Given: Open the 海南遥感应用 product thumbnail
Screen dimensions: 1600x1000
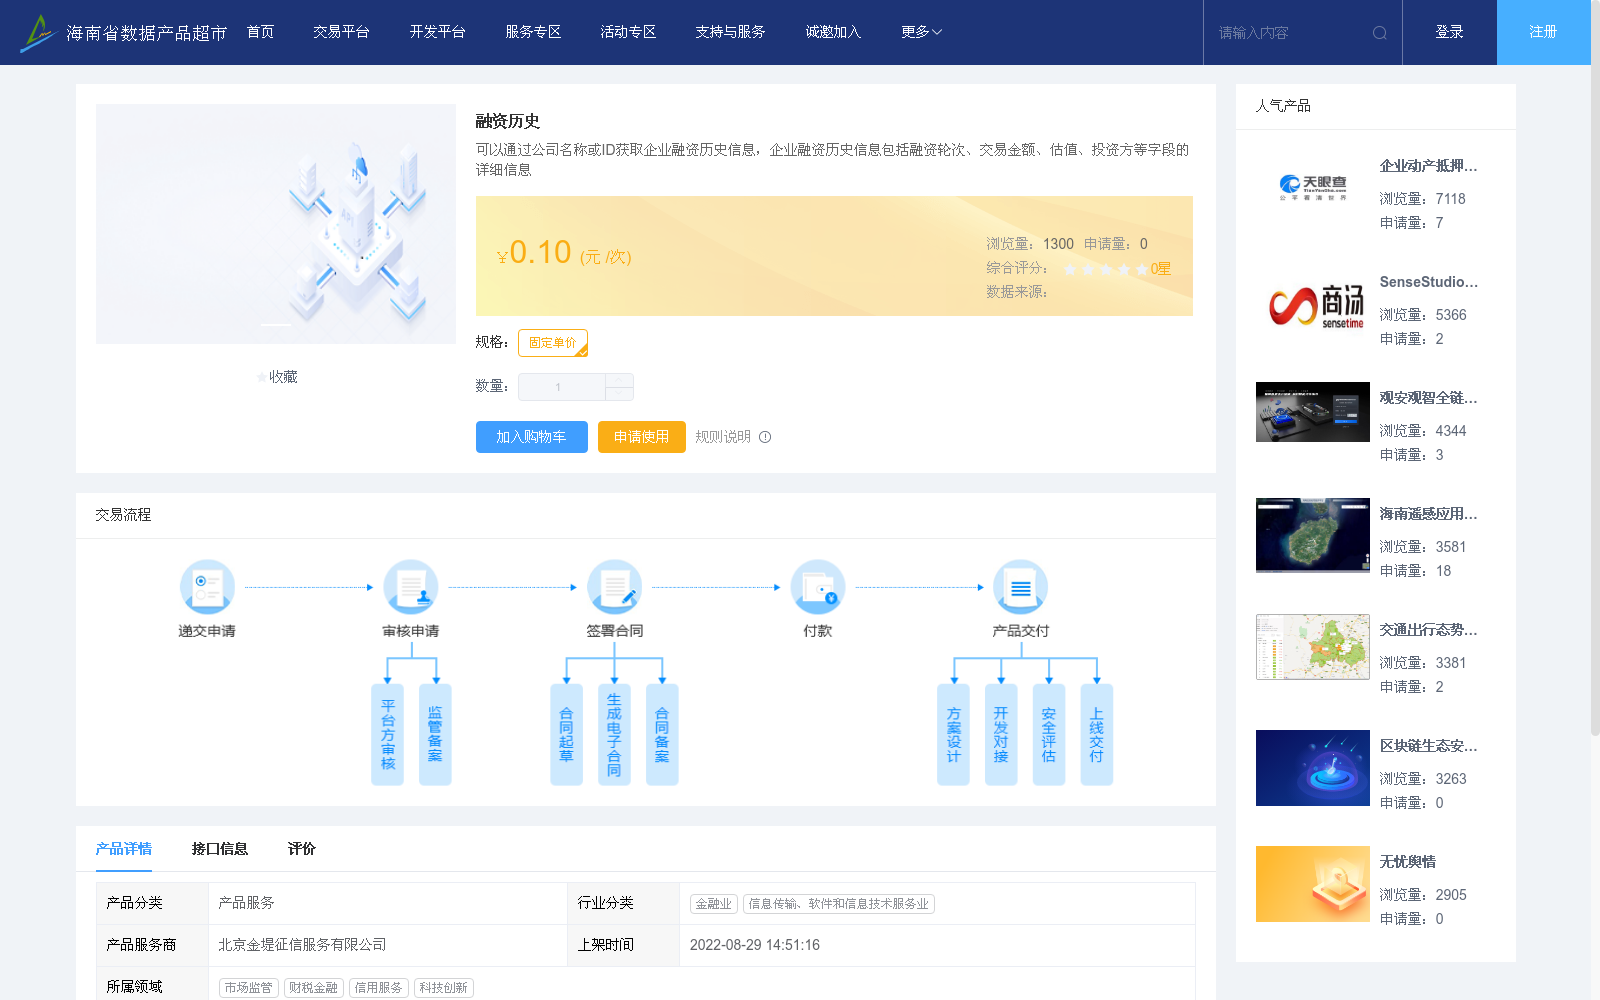Looking at the screenshot, I should click(1313, 535).
